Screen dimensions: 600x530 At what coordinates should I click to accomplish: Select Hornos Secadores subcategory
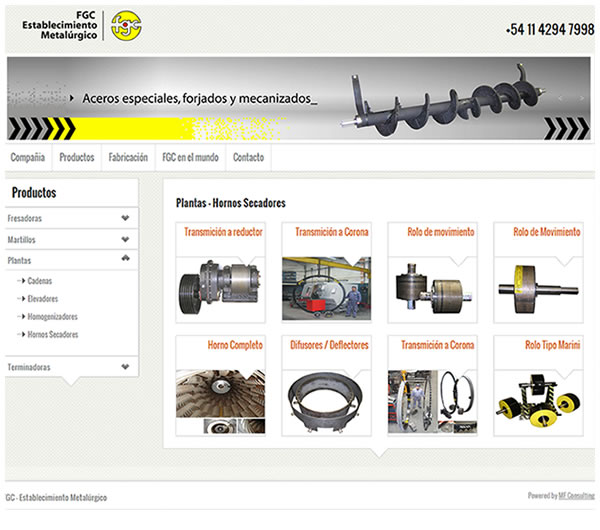[x=53, y=334]
